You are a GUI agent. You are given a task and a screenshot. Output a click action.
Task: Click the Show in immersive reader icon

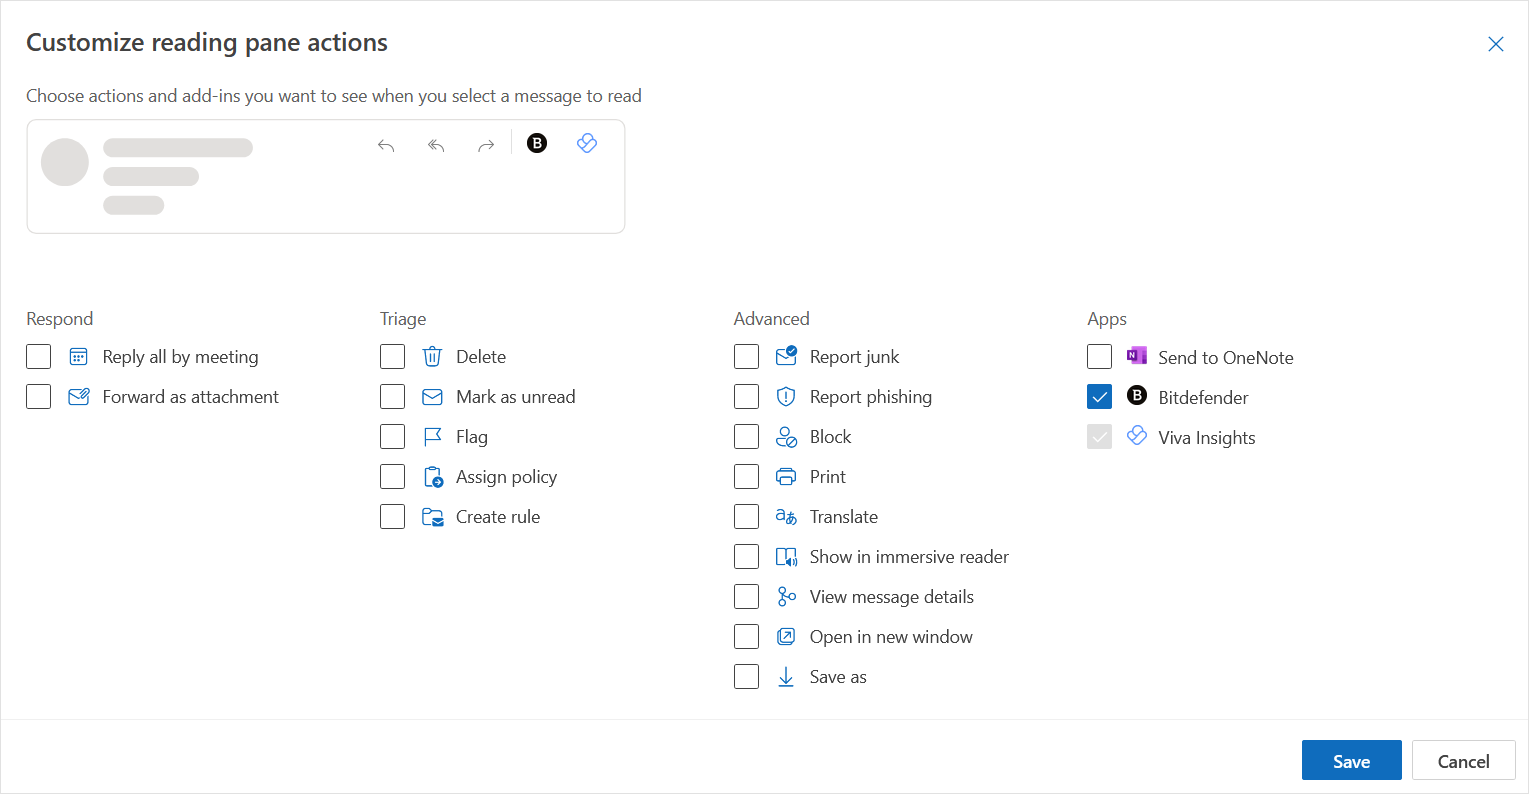click(786, 556)
